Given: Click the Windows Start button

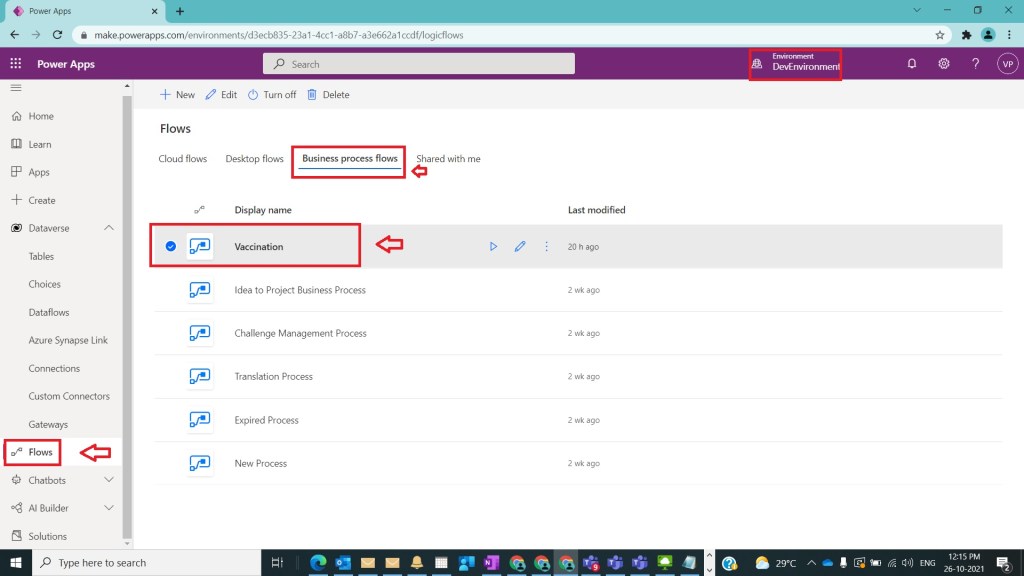Looking at the screenshot, I should pos(16,563).
